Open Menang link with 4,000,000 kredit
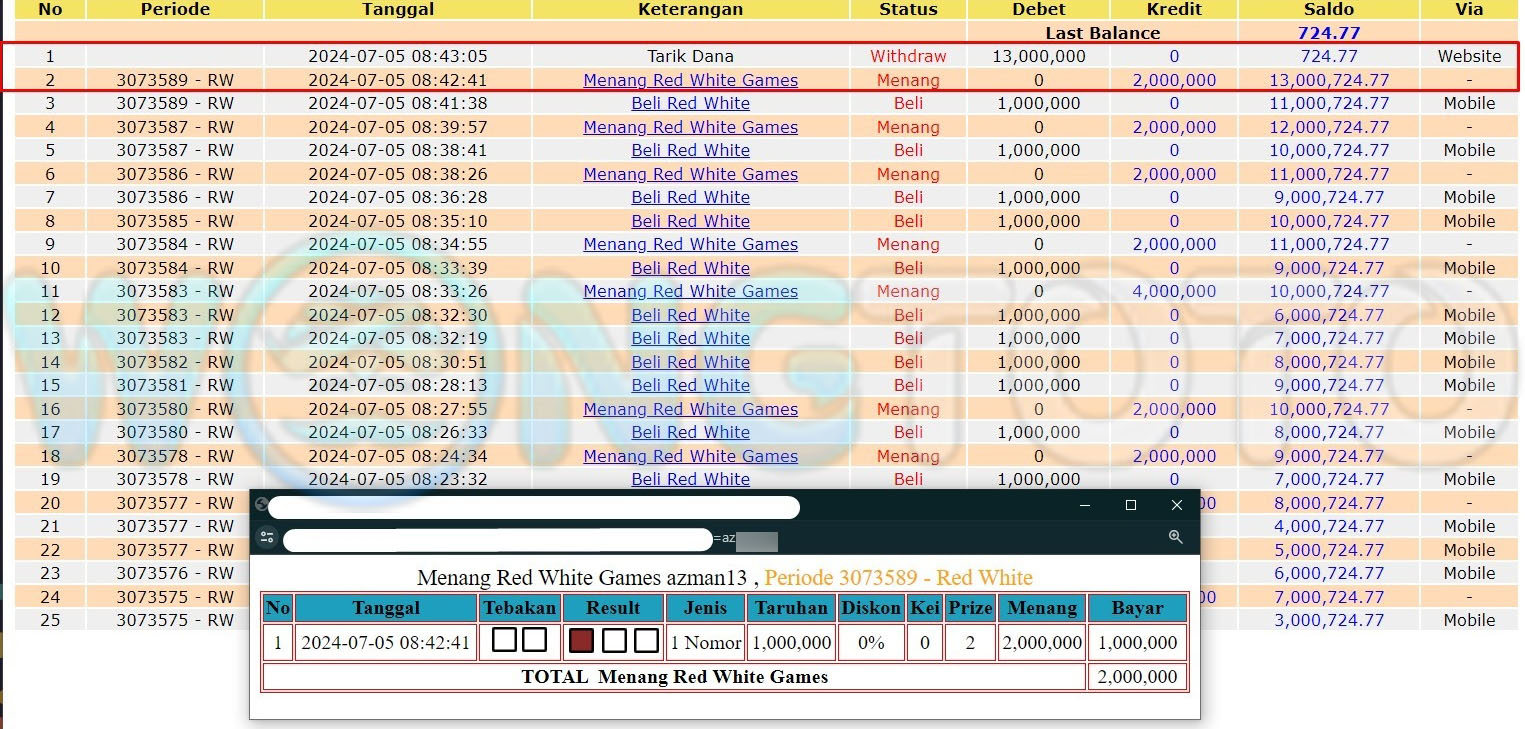The height and width of the screenshot is (729, 1525). [690, 291]
